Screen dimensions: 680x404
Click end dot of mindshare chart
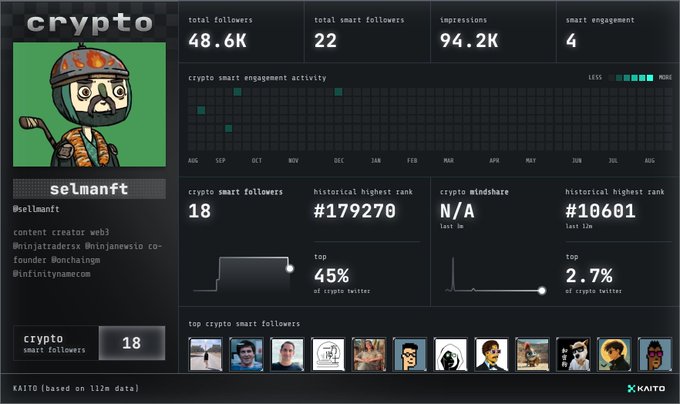click(x=542, y=290)
